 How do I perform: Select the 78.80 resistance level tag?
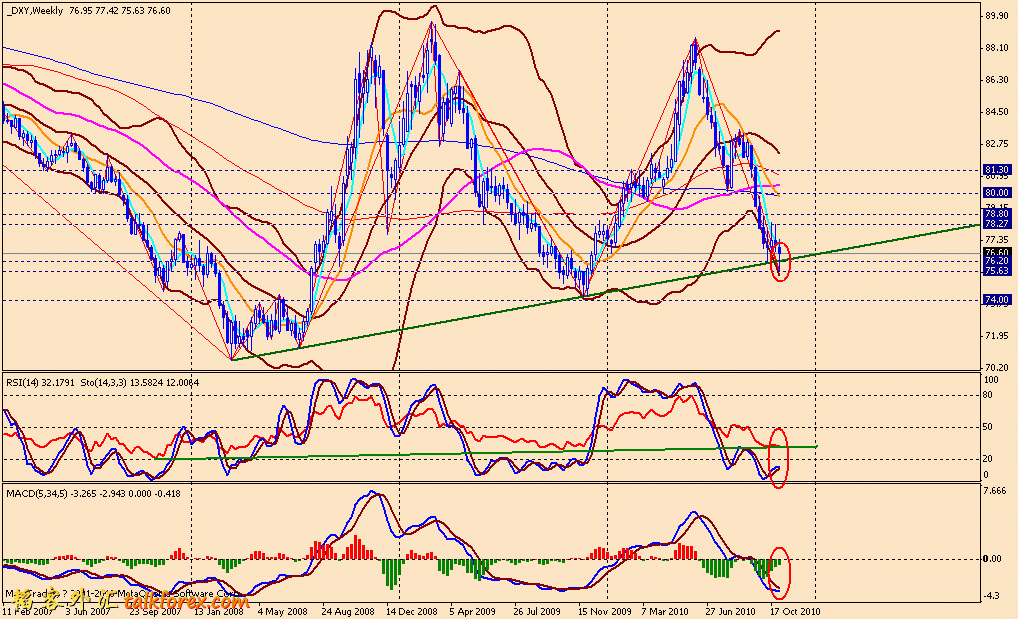[x=996, y=214]
